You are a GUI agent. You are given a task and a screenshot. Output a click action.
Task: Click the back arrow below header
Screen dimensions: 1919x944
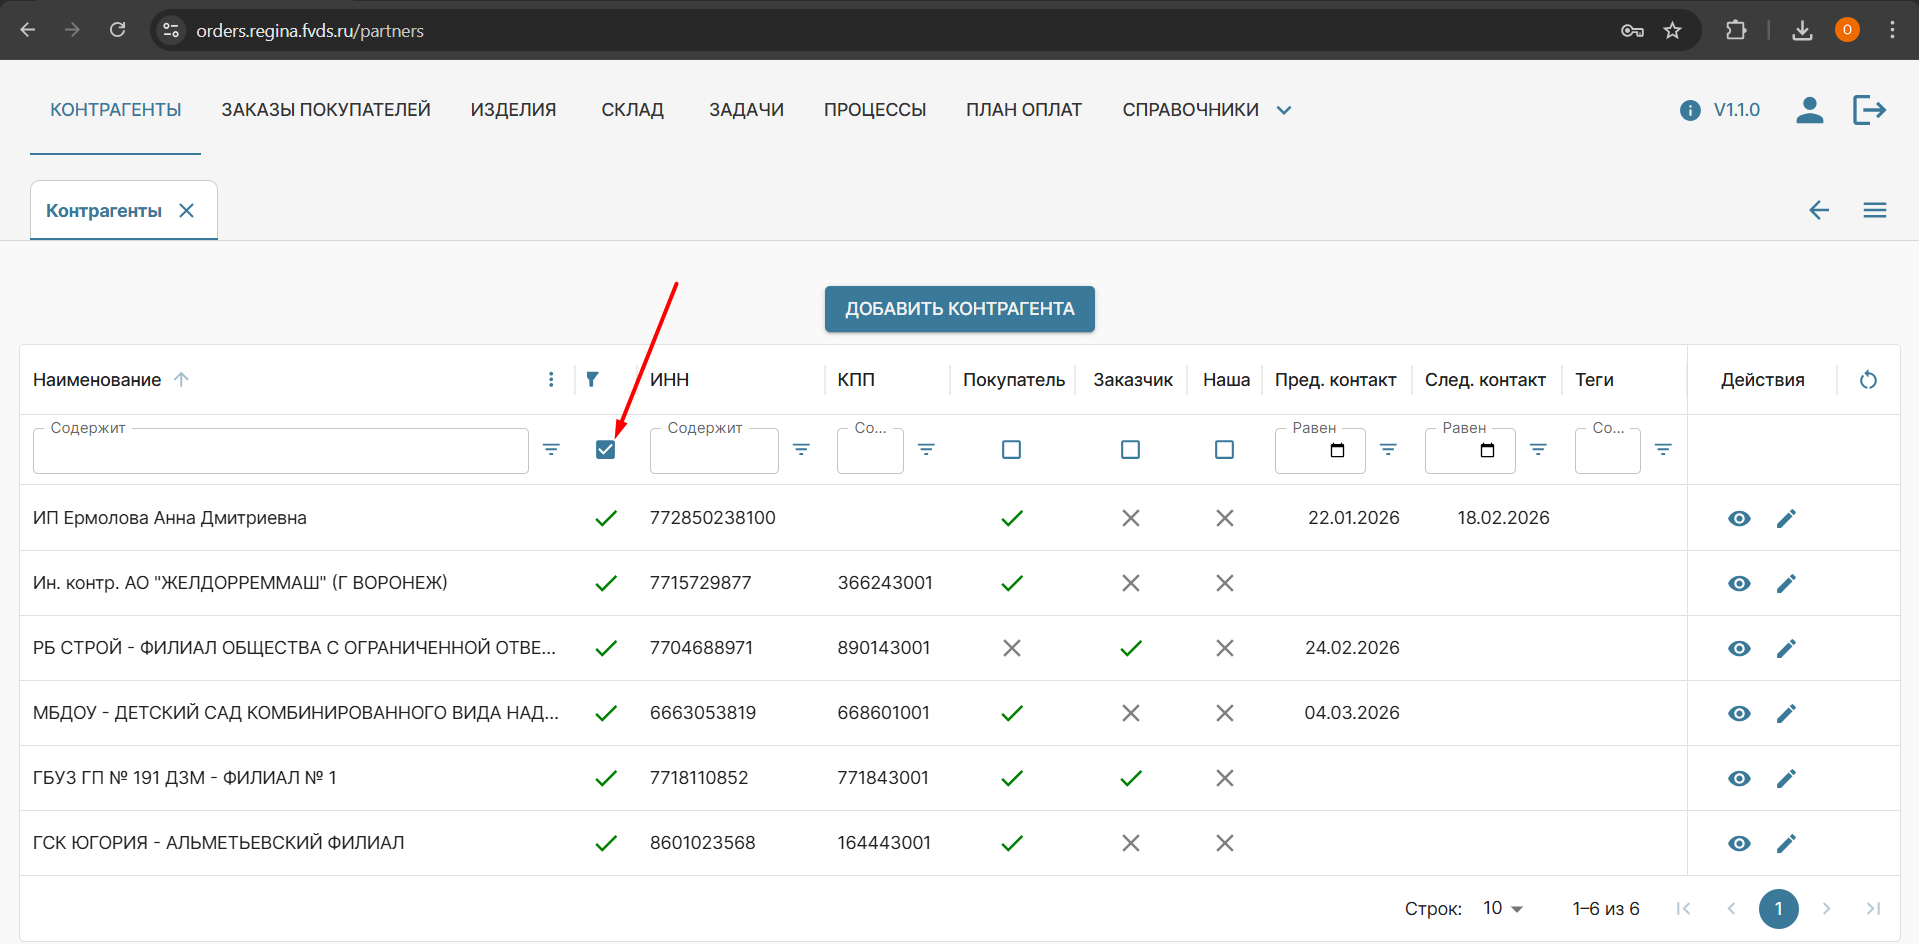pyautogui.click(x=1818, y=210)
